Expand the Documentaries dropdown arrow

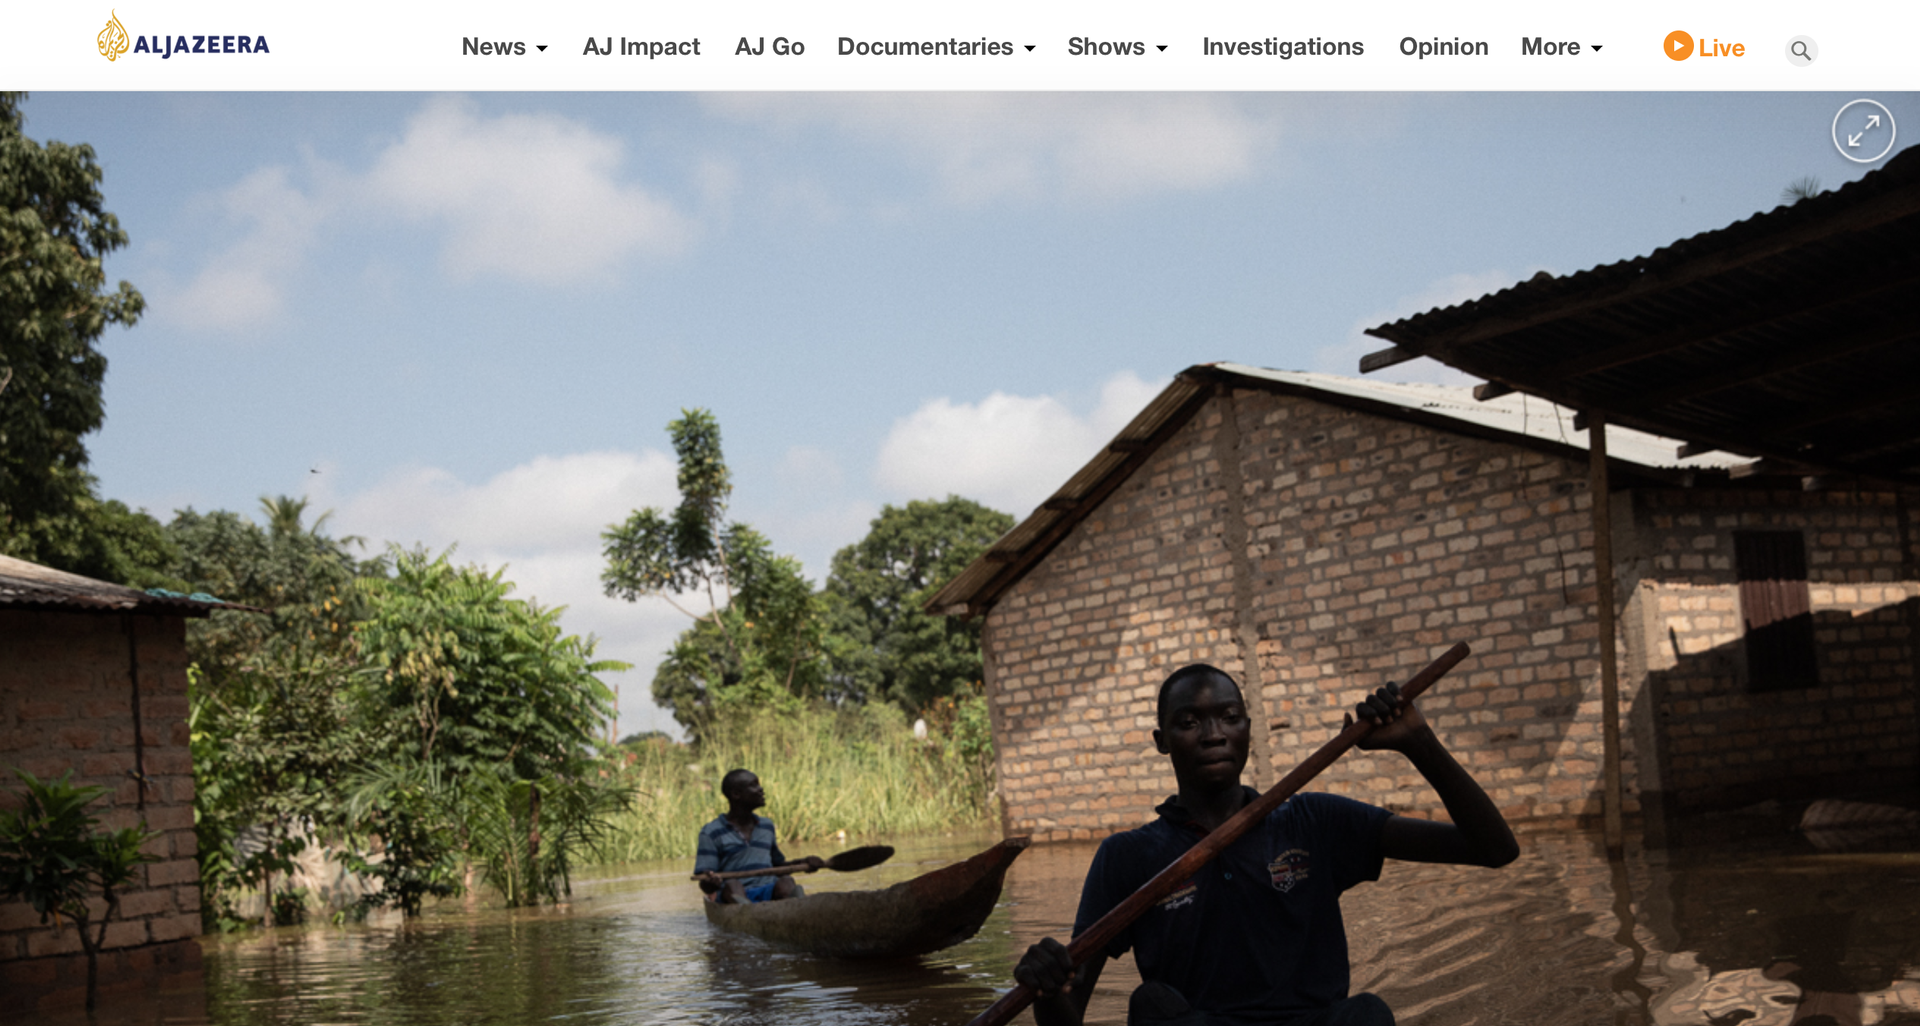click(1030, 49)
